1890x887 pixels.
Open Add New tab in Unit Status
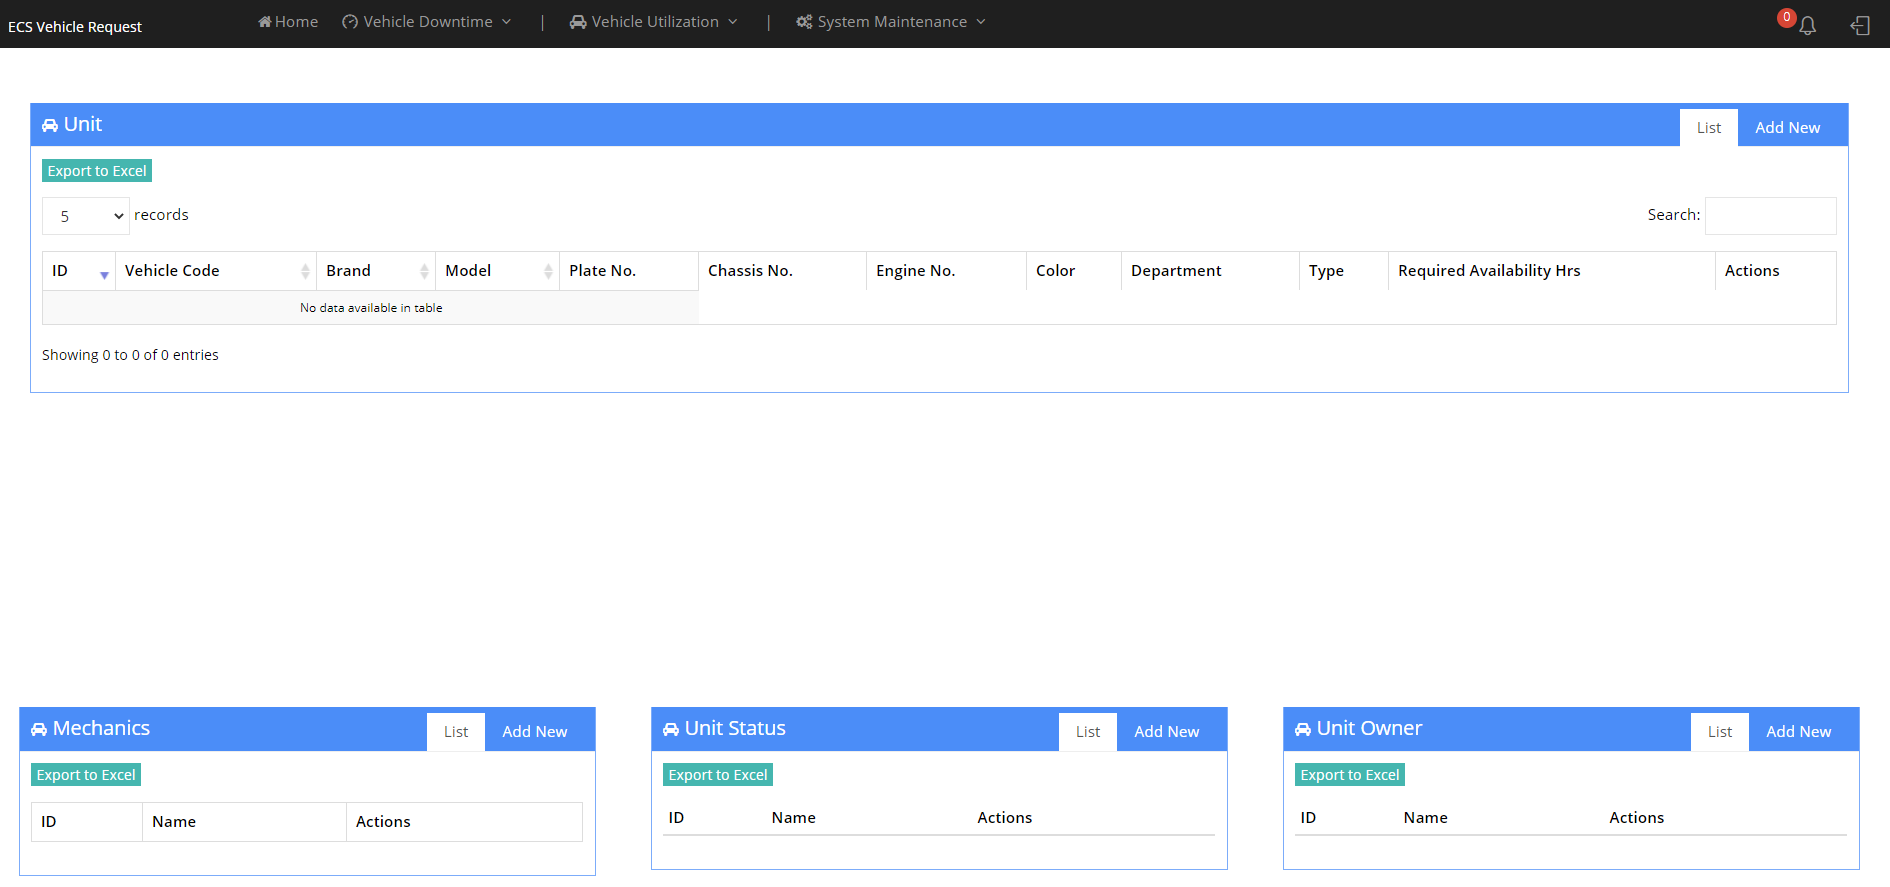click(1166, 732)
